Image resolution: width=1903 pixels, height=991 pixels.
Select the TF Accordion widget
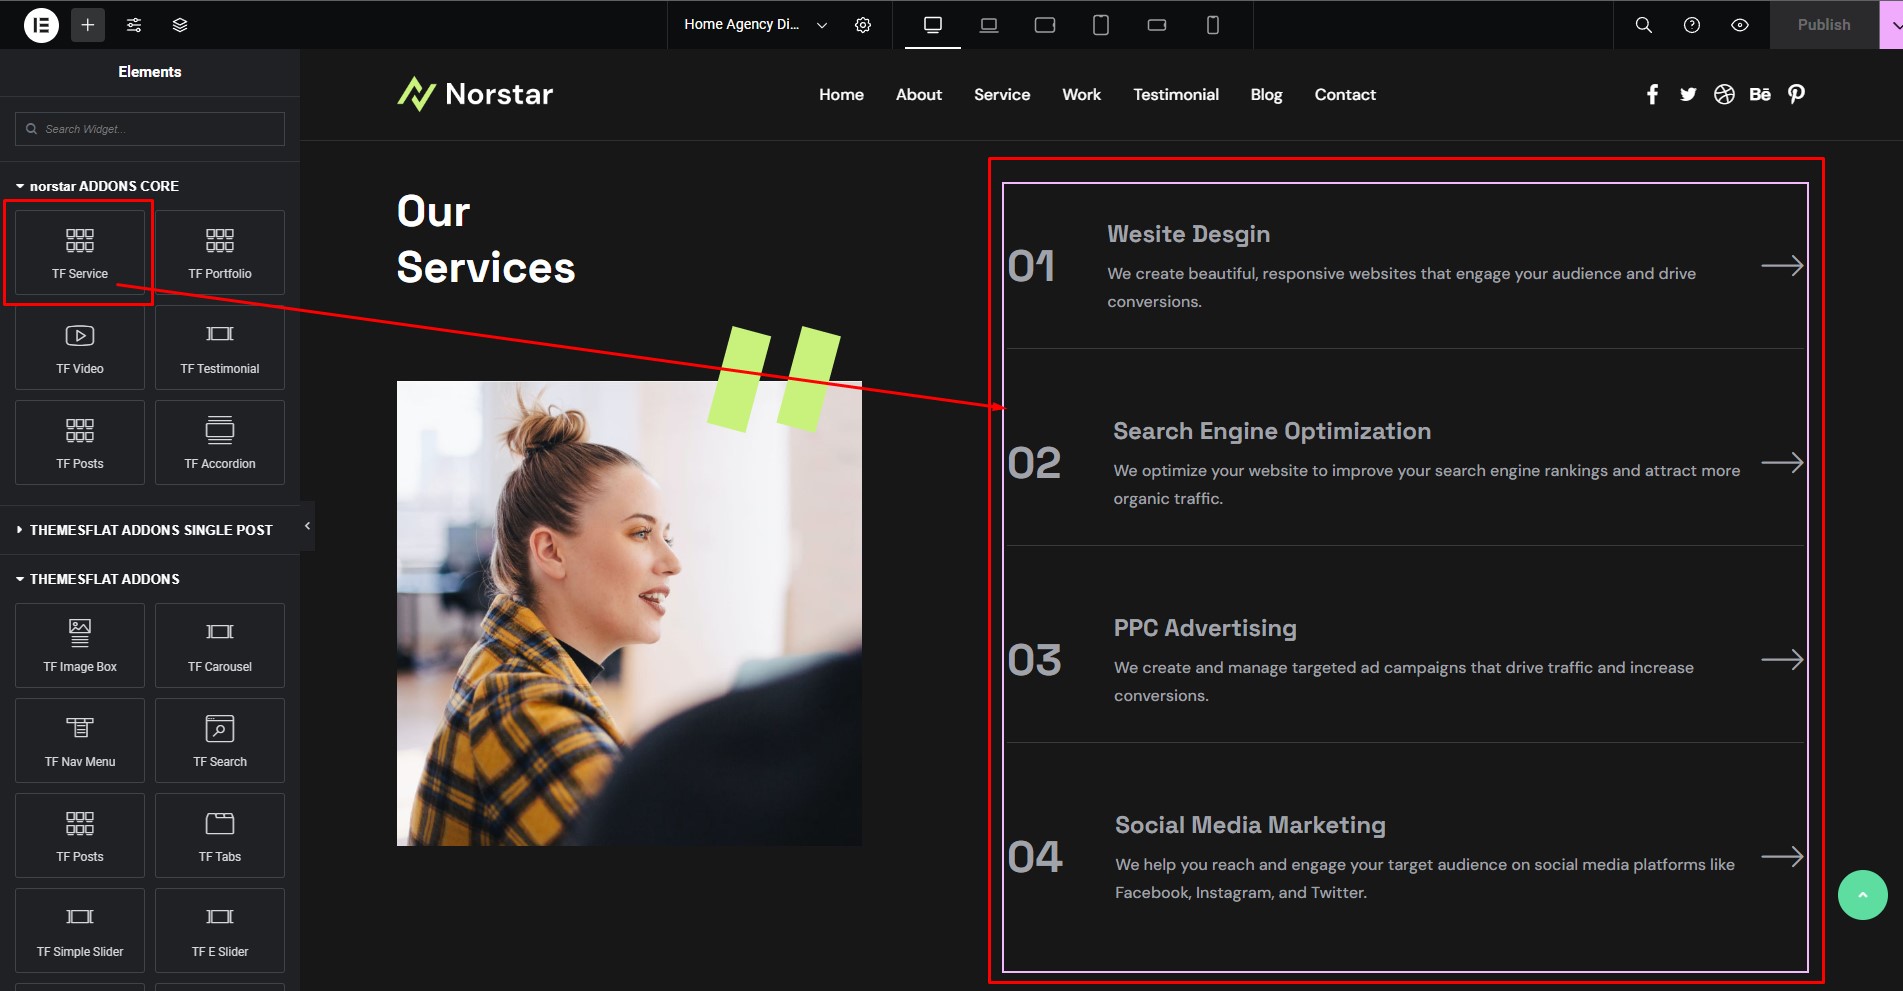coord(220,442)
